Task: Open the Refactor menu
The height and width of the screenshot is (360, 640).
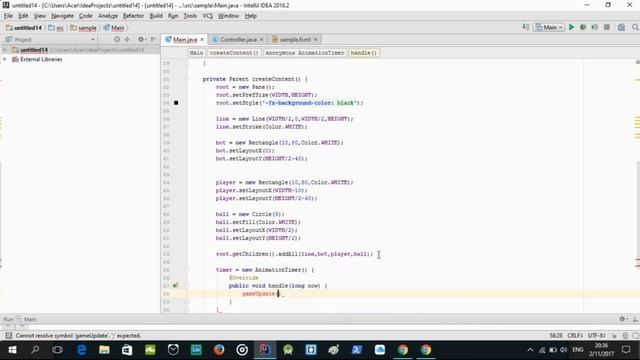Action: pyautogui.click(x=133, y=16)
